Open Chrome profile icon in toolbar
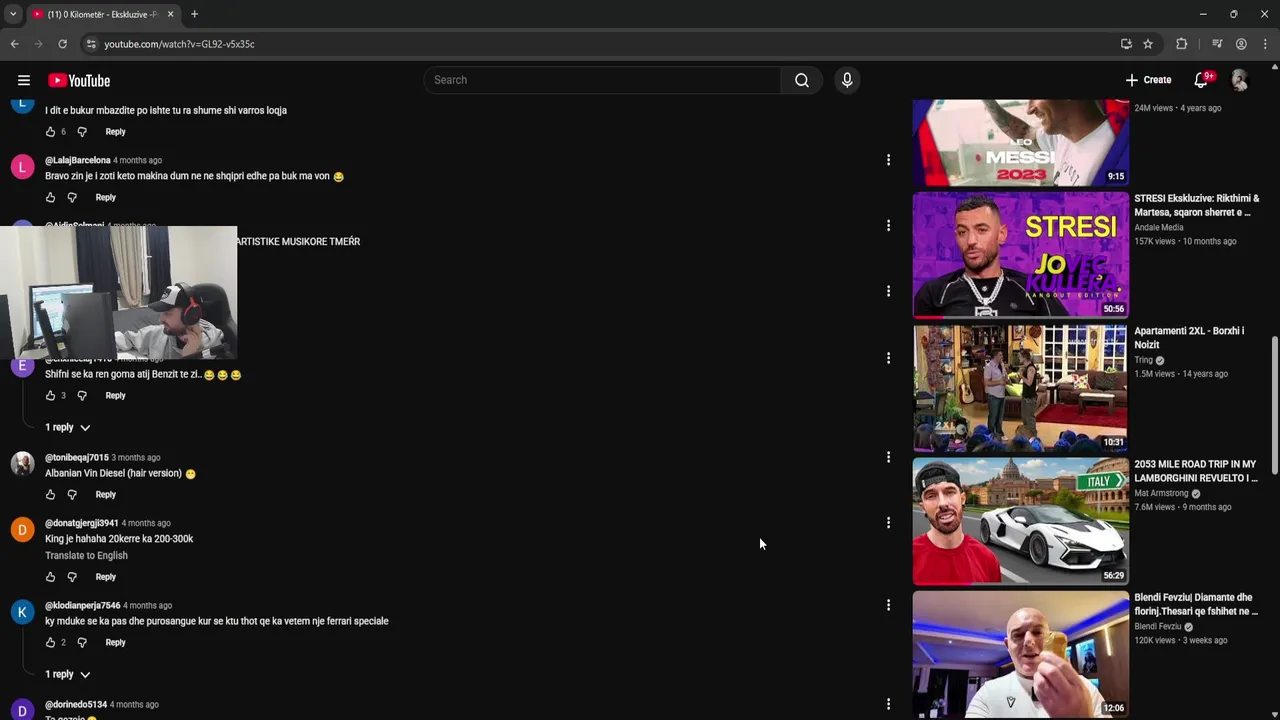Image resolution: width=1280 pixels, height=720 pixels. pos(1241,44)
